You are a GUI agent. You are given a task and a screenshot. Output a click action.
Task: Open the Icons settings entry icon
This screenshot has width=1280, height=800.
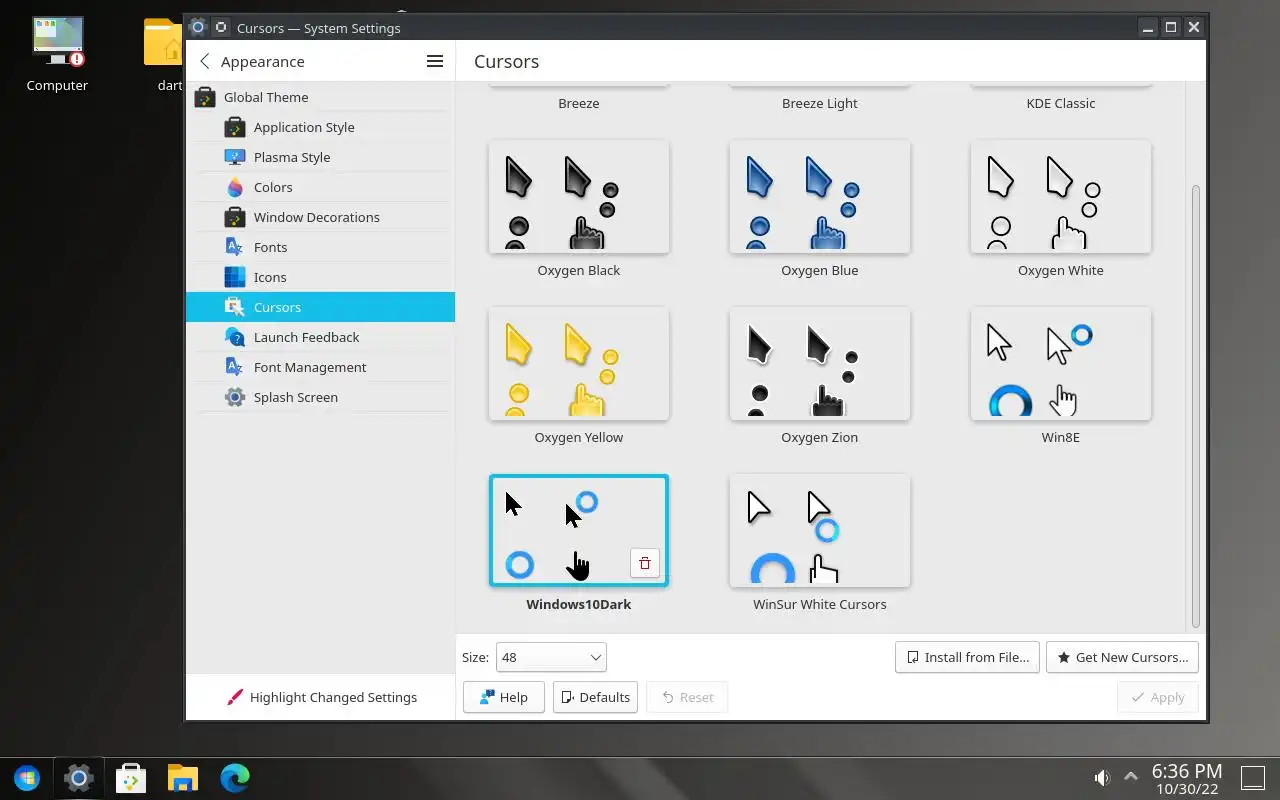tap(235, 277)
